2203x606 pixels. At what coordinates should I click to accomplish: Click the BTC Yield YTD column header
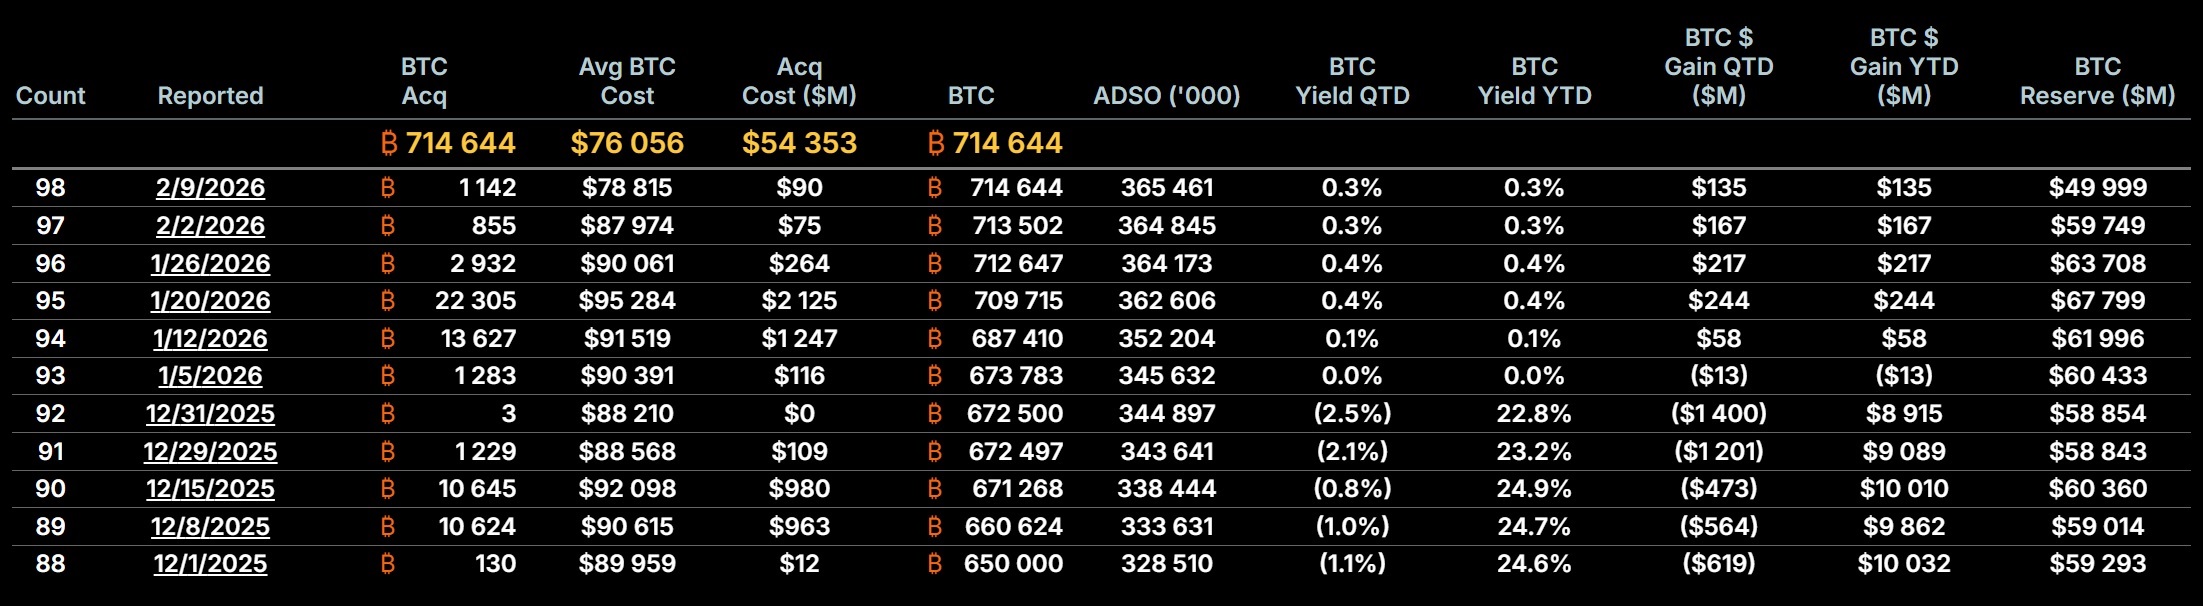[x=1534, y=81]
